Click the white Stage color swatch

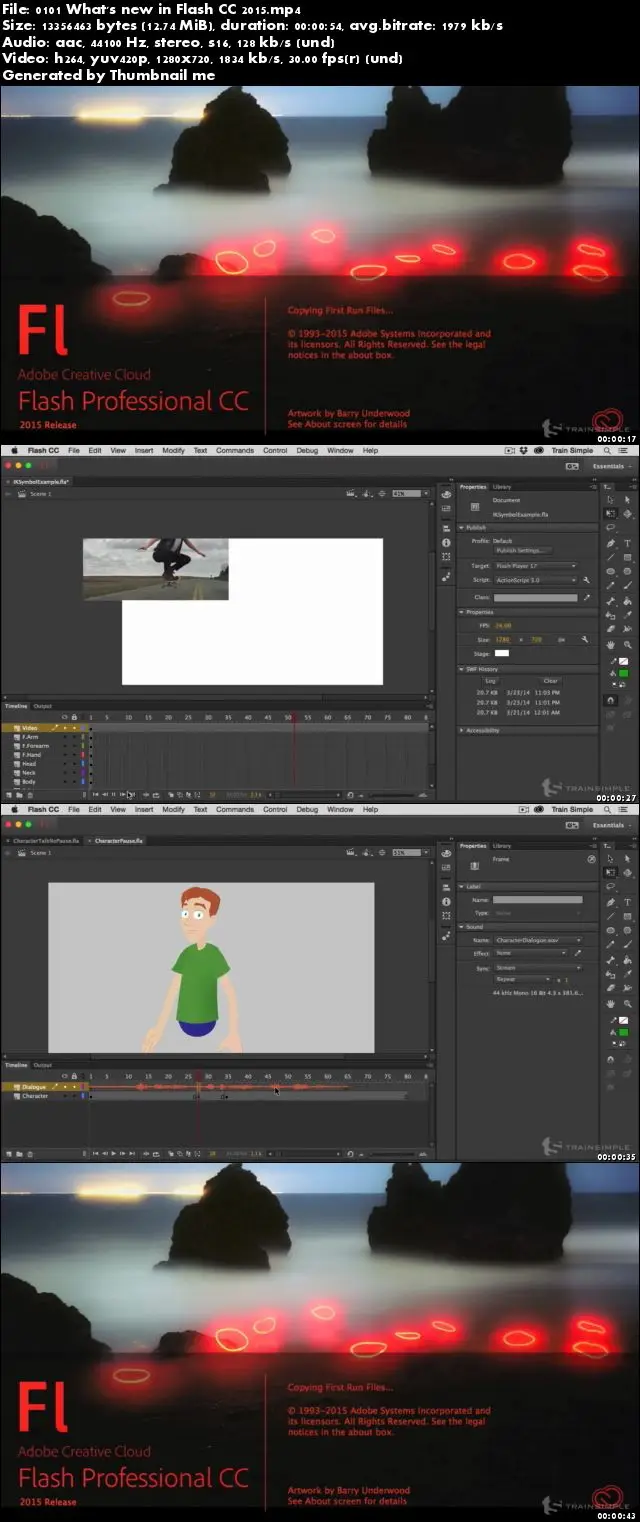click(502, 653)
